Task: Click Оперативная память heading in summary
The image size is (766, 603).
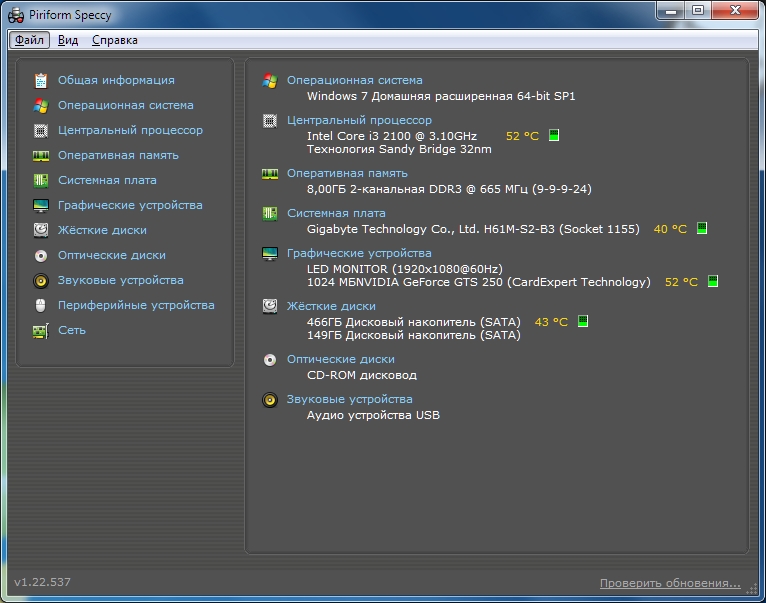Action: 347,173
